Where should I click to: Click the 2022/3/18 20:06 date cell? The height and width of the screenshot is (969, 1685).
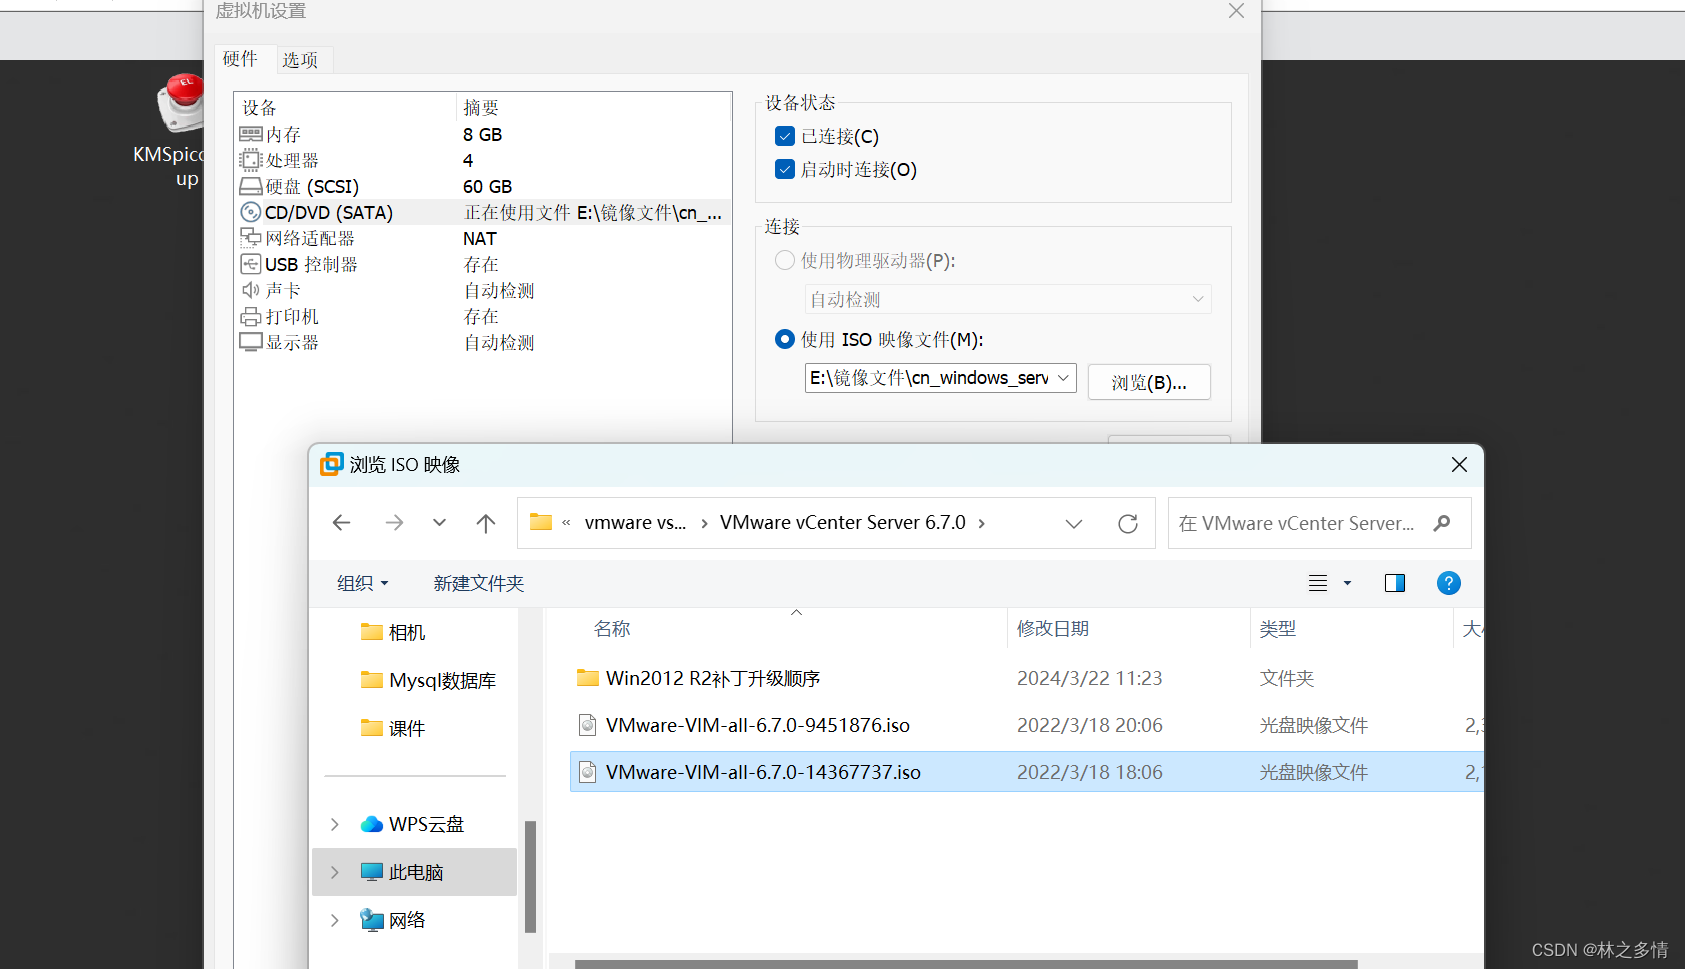coord(1090,725)
